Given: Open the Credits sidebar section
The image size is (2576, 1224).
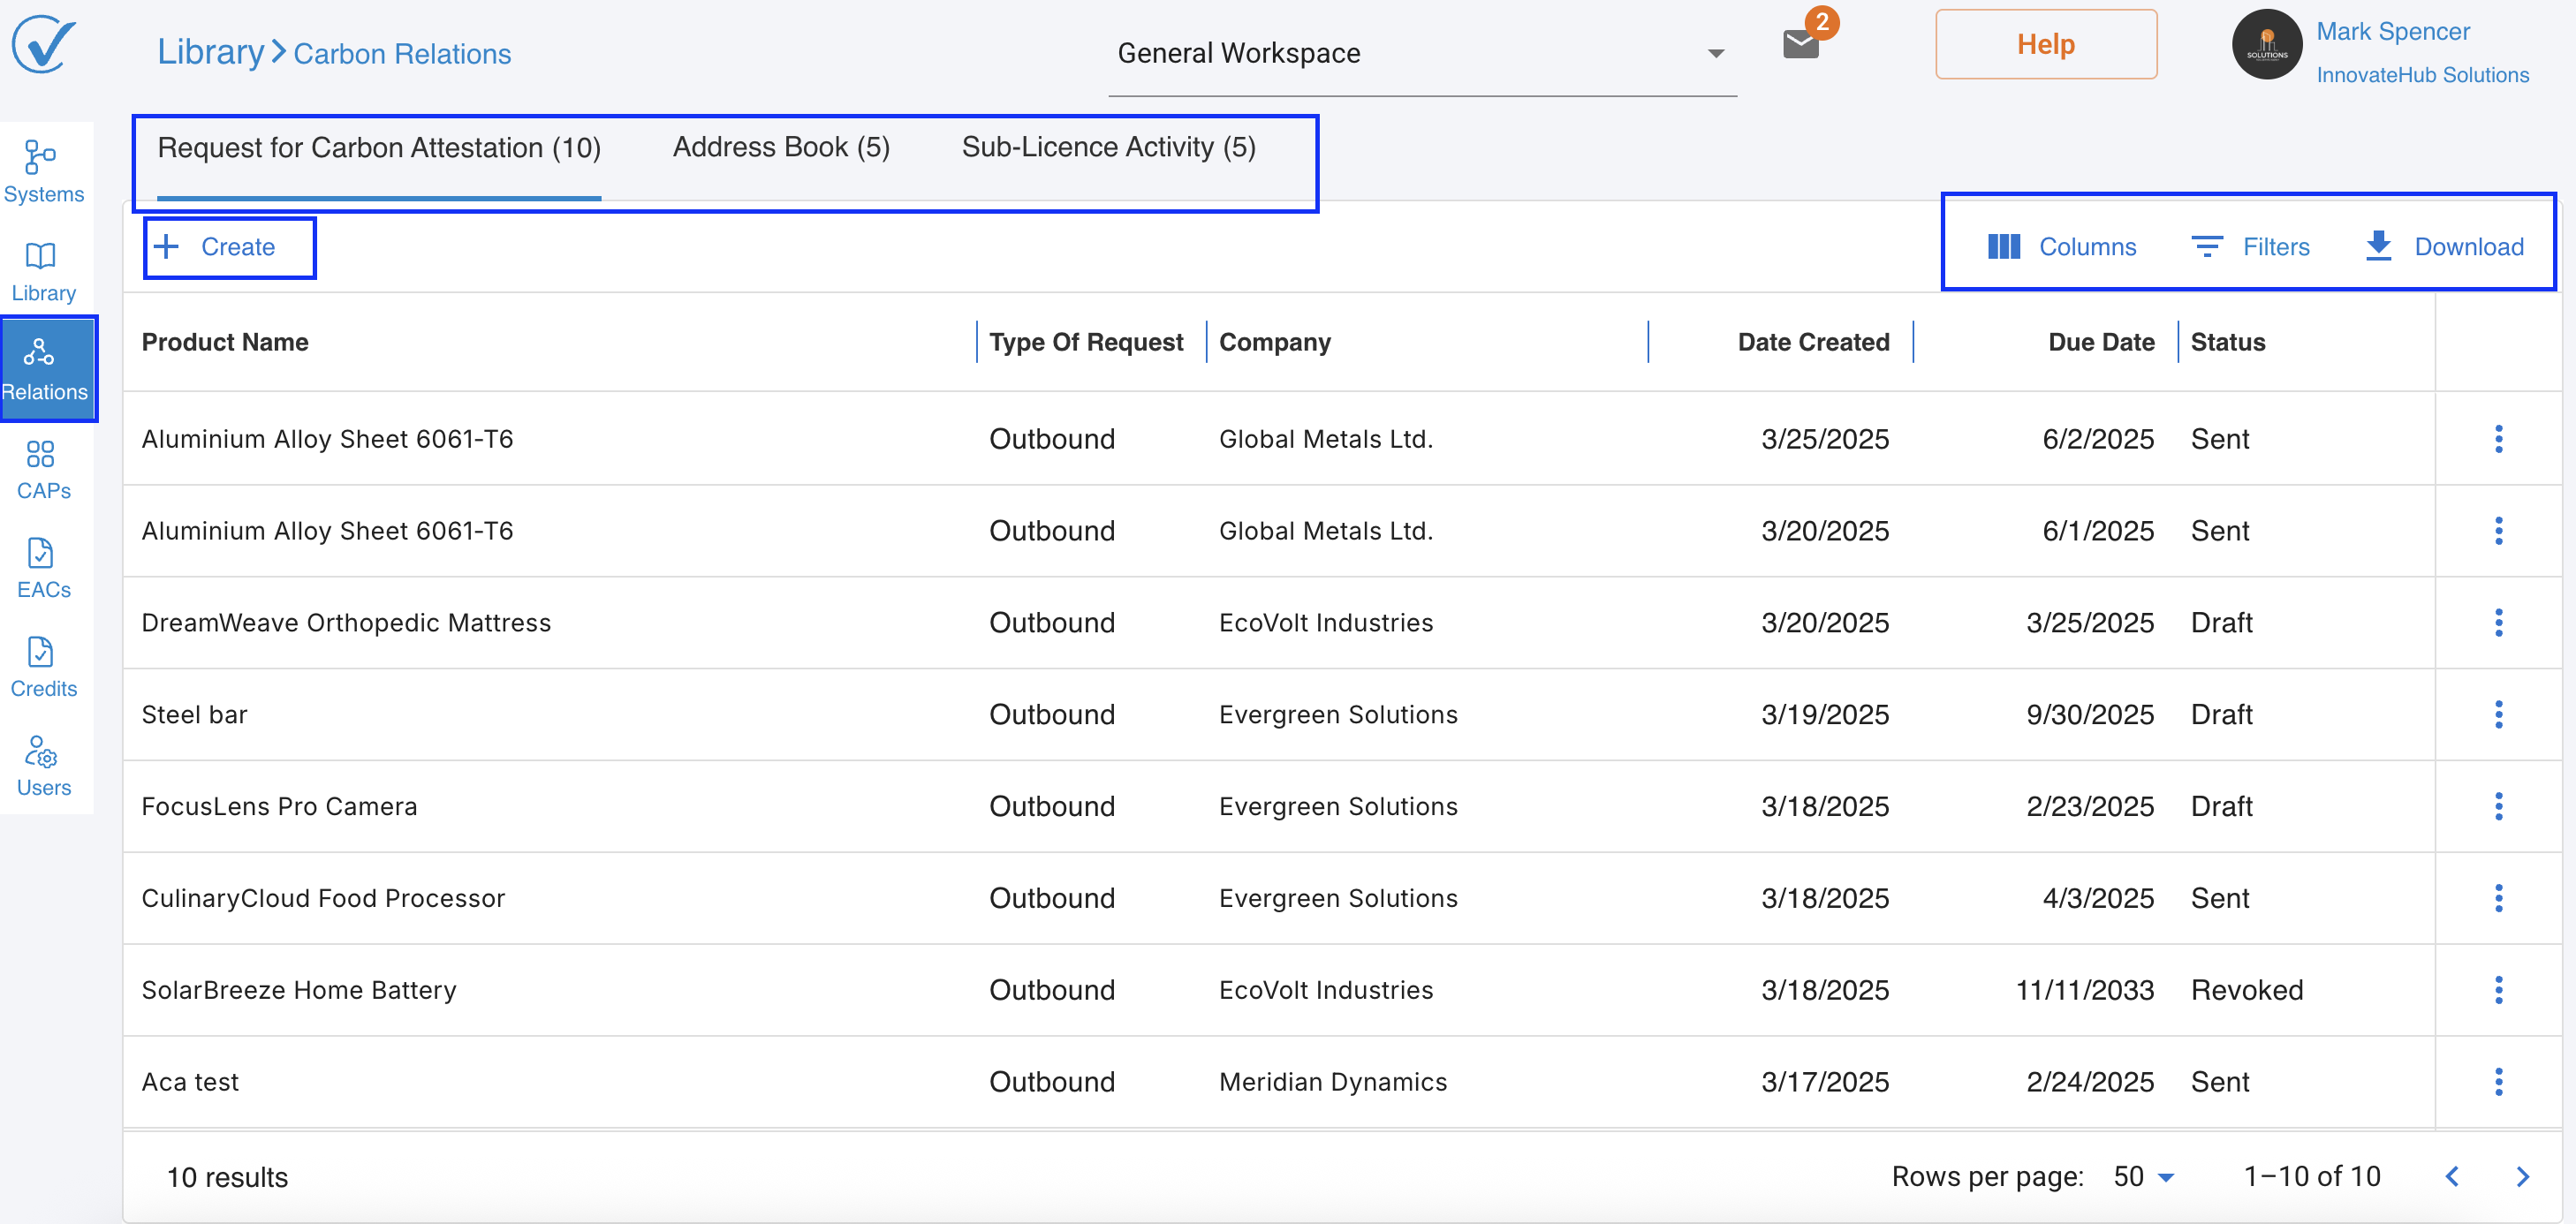Looking at the screenshot, I should 43,667.
